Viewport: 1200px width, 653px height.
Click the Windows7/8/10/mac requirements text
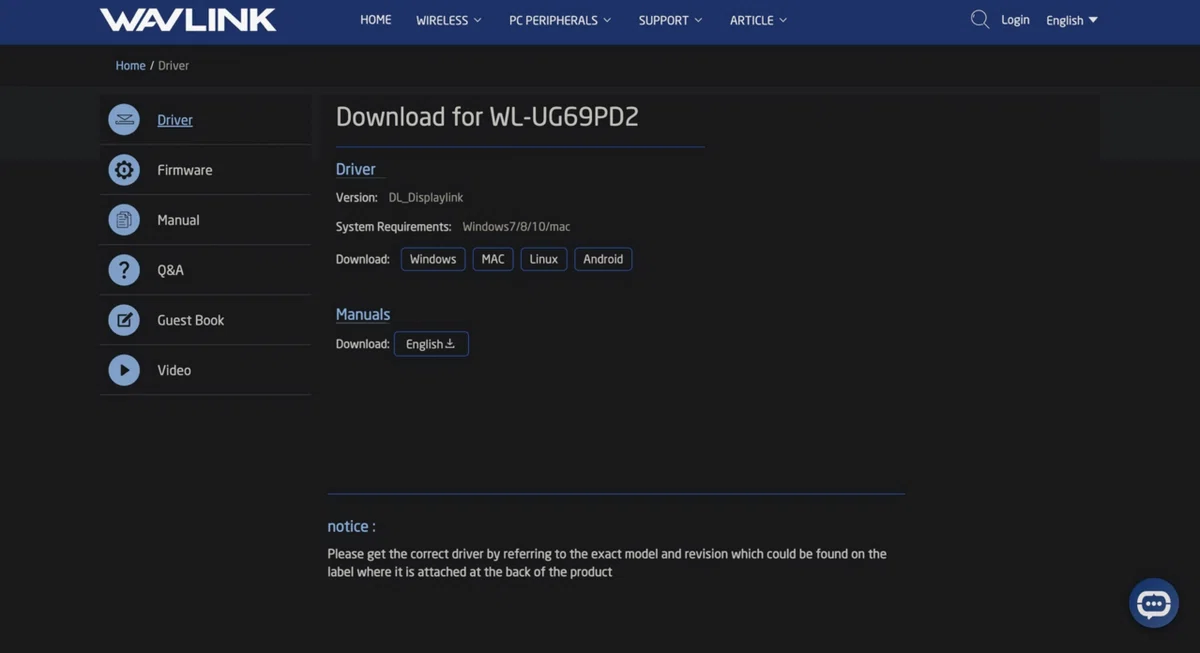pos(516,227)
